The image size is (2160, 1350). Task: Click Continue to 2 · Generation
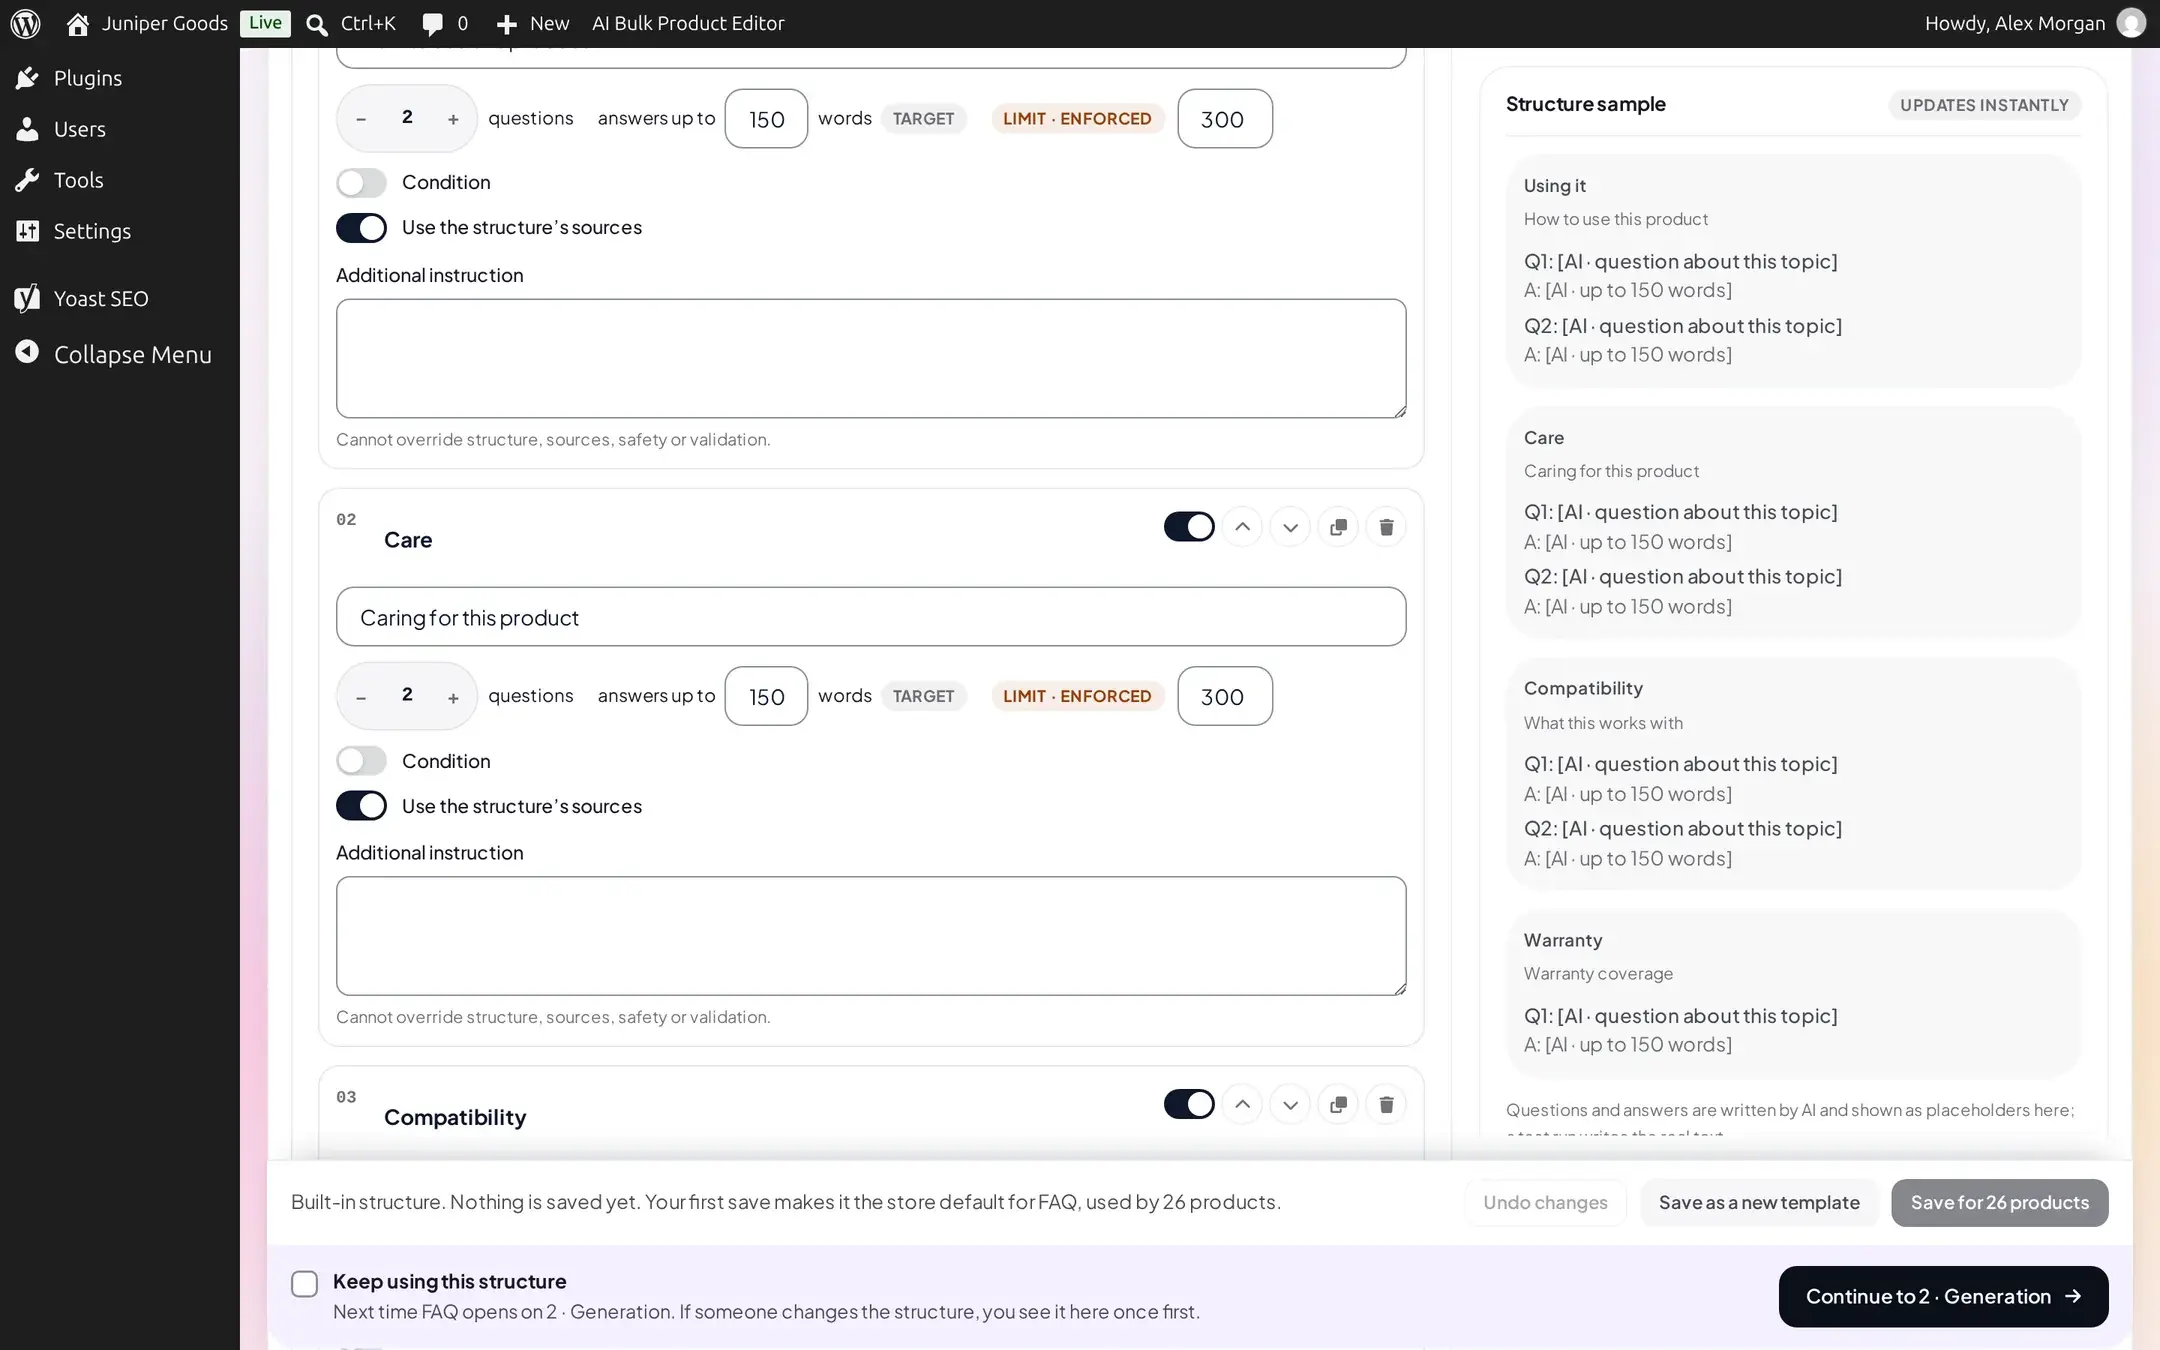tap(1943, 1297)
